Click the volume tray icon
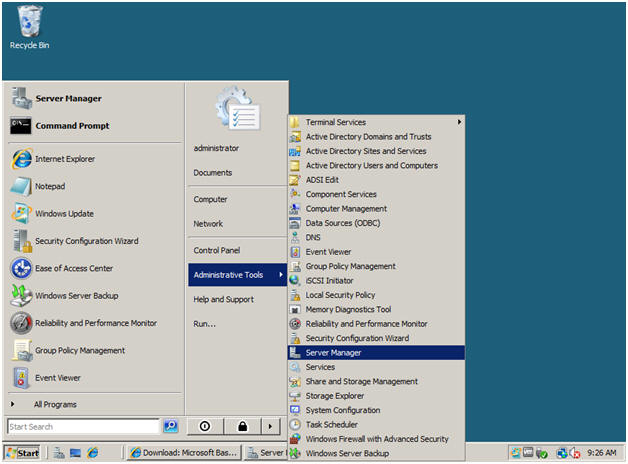628x464 pixels. click(575, 453)
